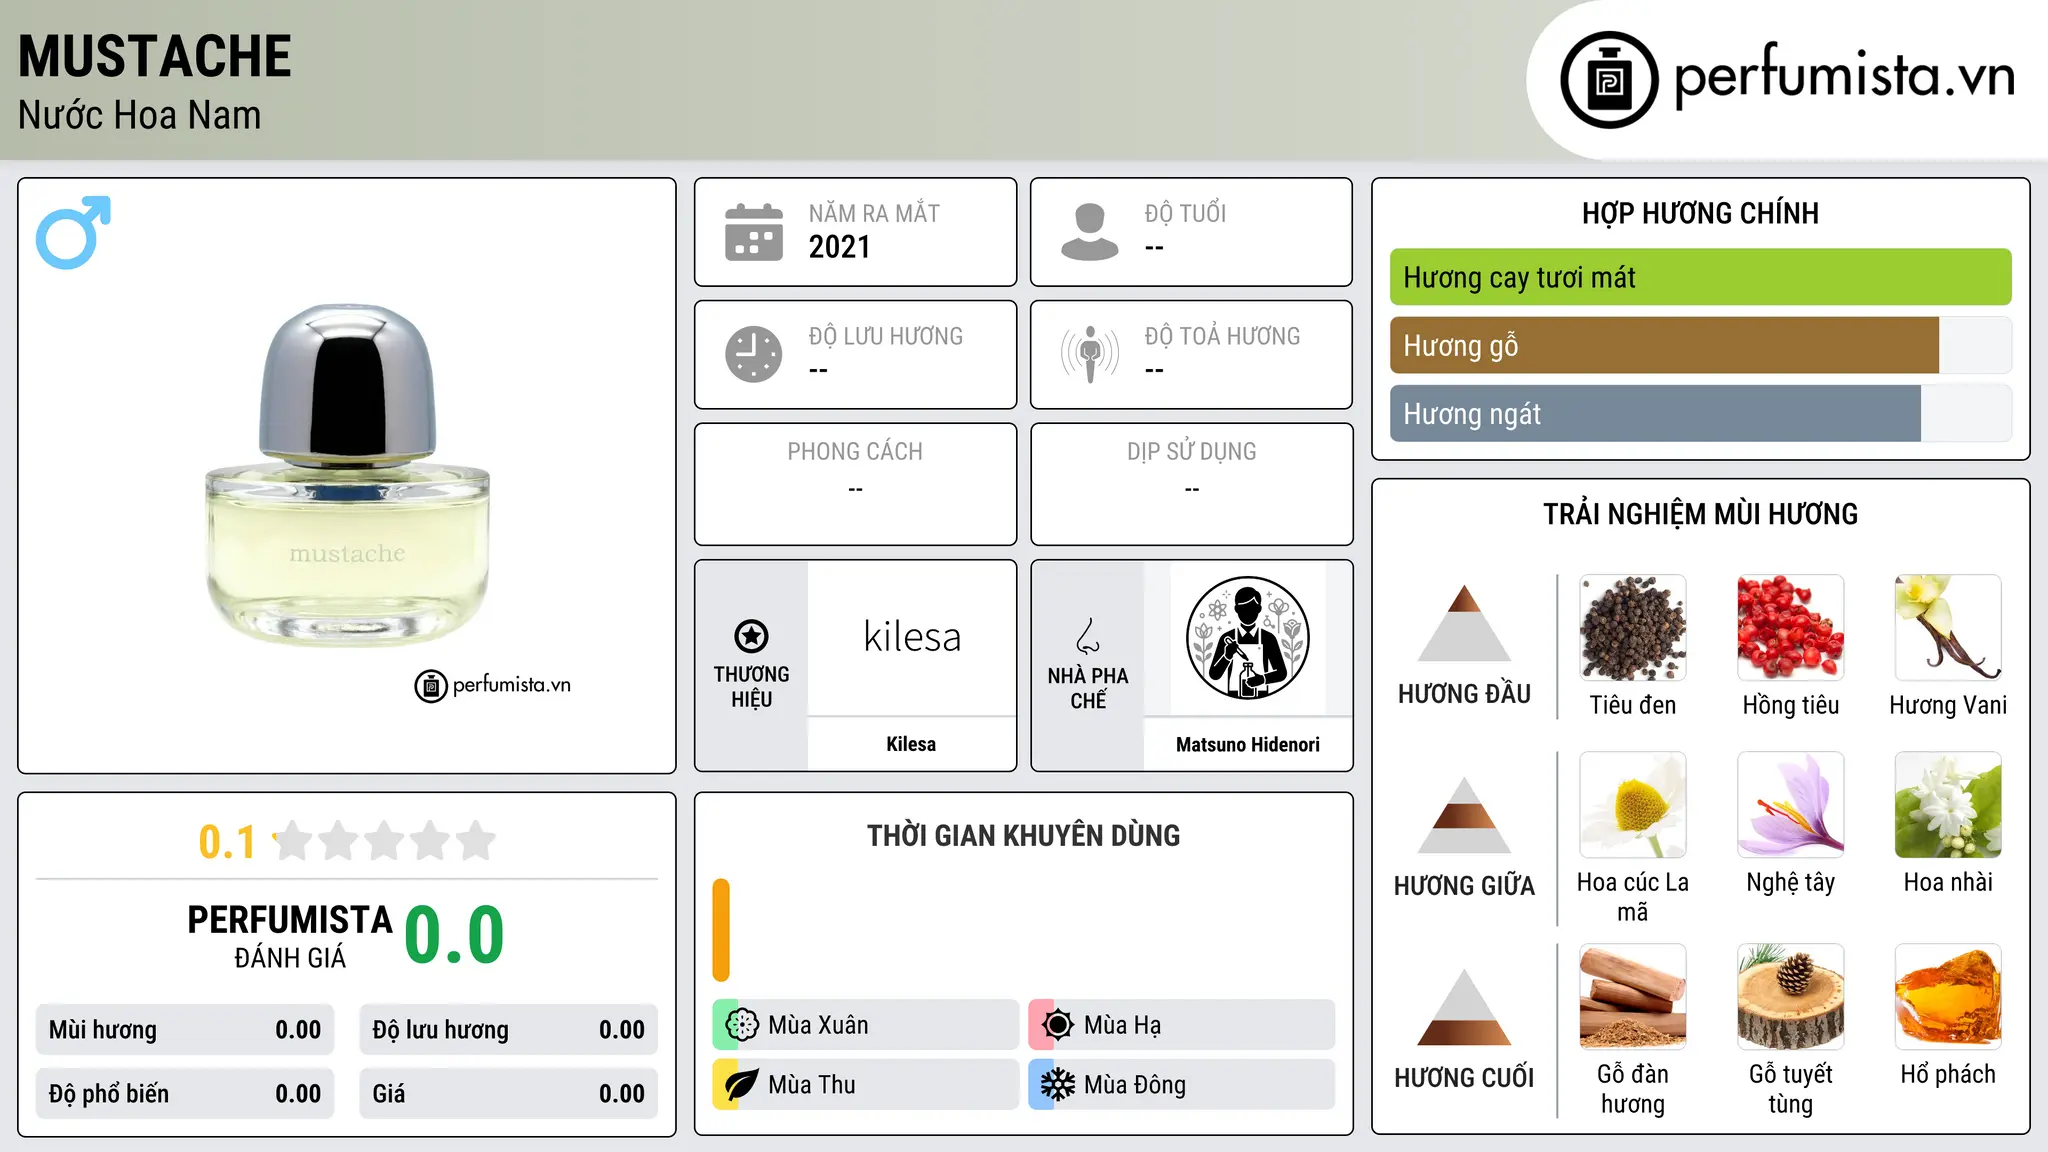Select the Gỗ đàn hương note image
Image resolution: width=2048 pixels, height=1152 pixels.
tap(1633, 997)
